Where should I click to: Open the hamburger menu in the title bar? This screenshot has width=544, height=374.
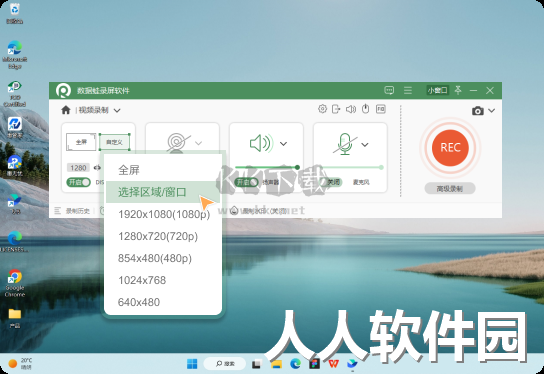[408, 90]
